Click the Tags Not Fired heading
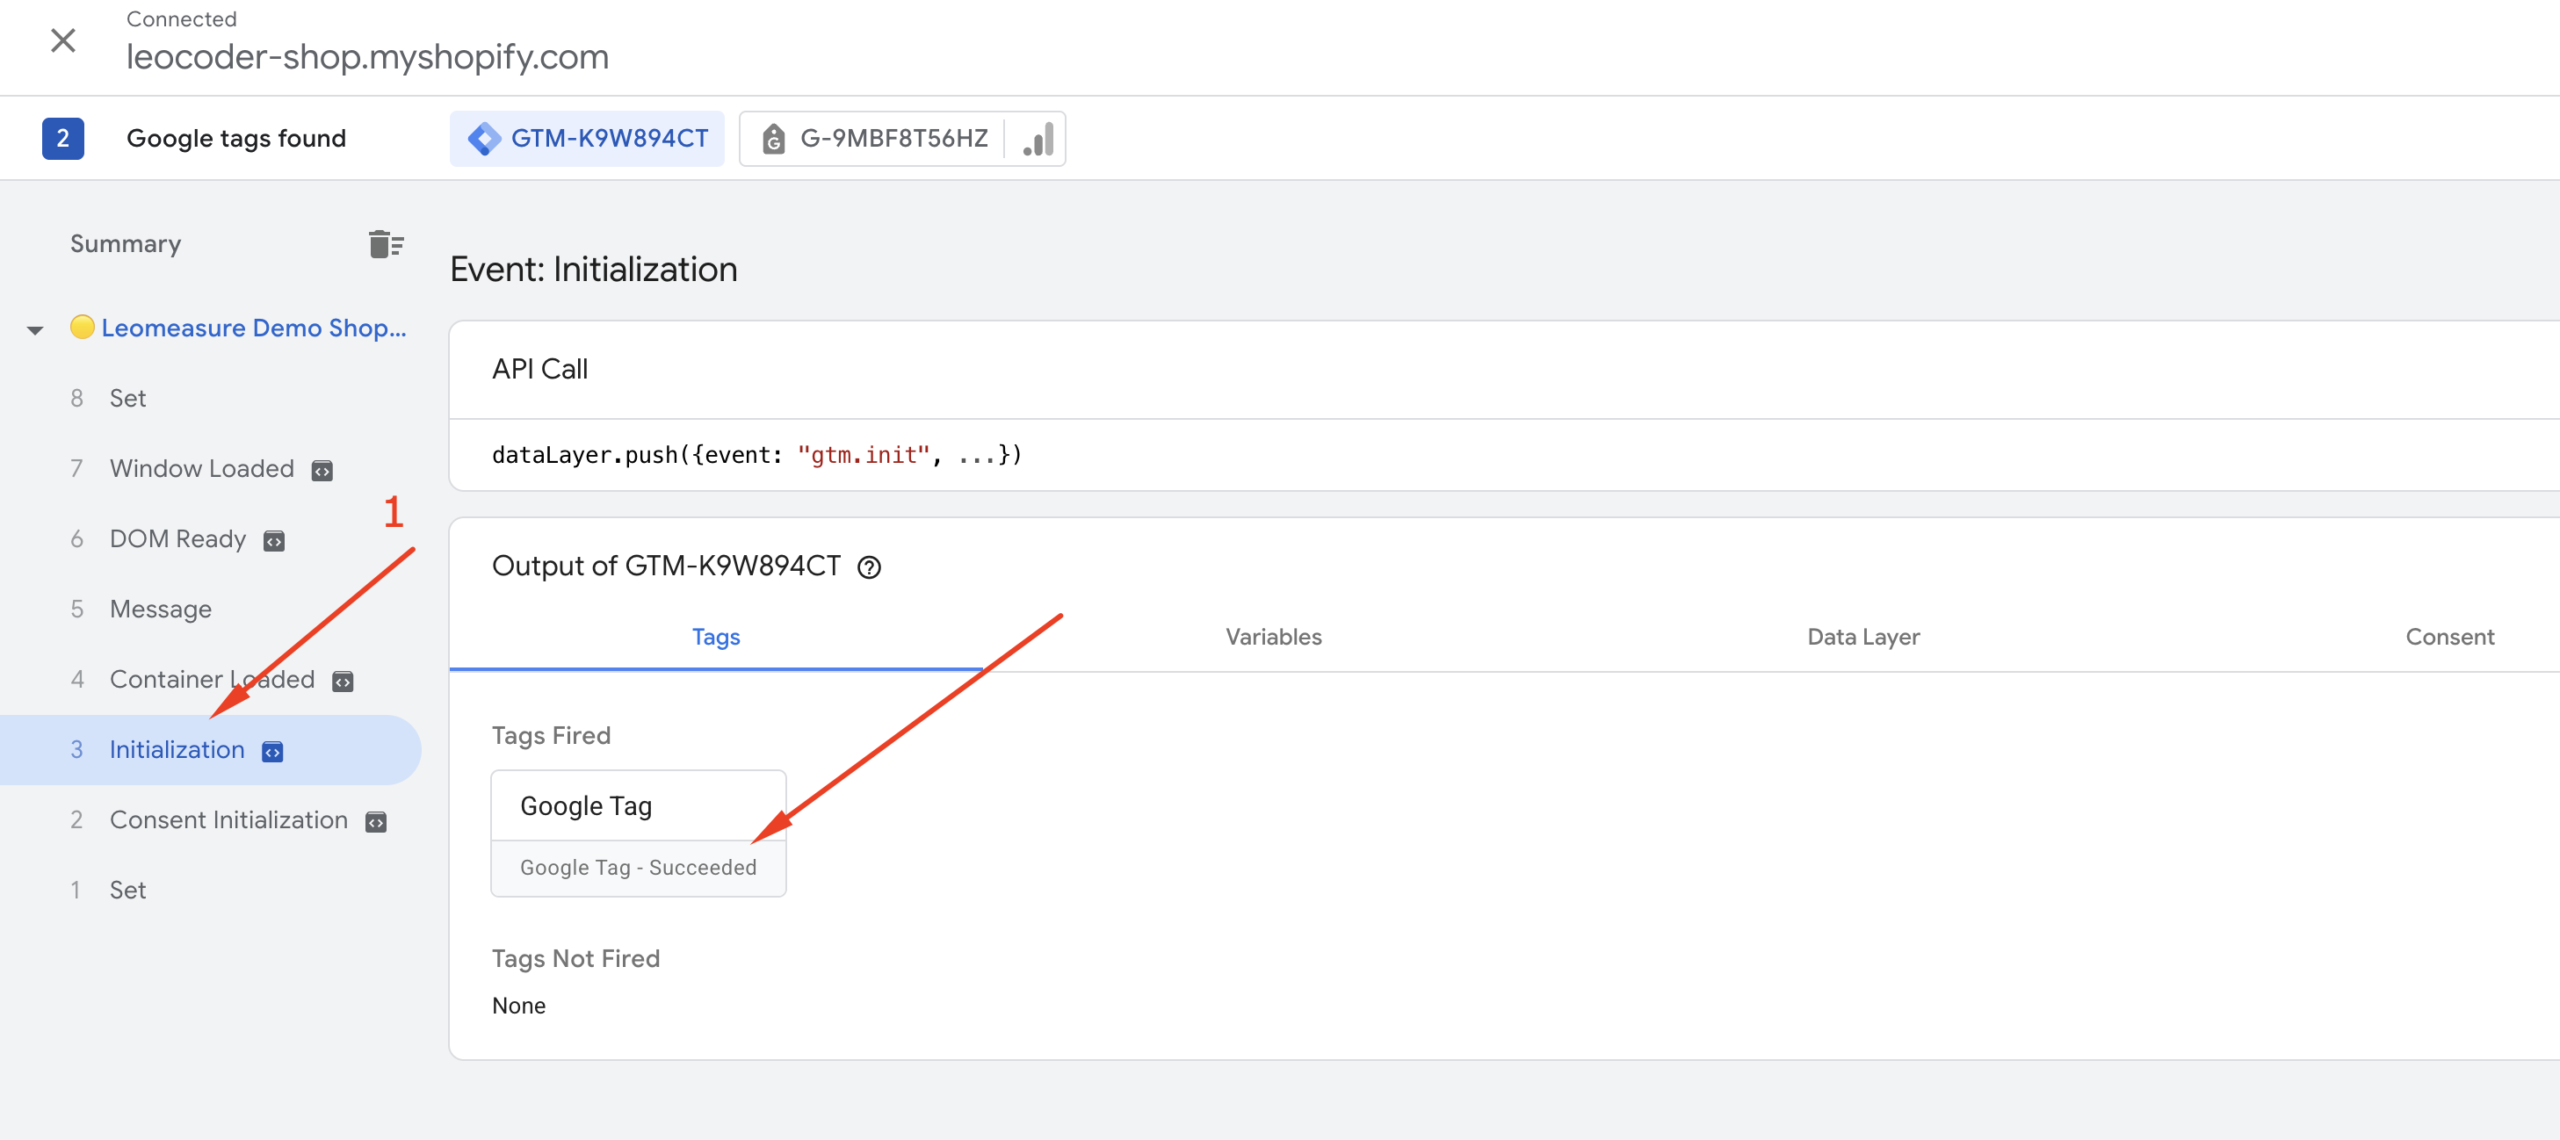Viewport: 2560px width, 1140px height. click(x=576, y=958)
